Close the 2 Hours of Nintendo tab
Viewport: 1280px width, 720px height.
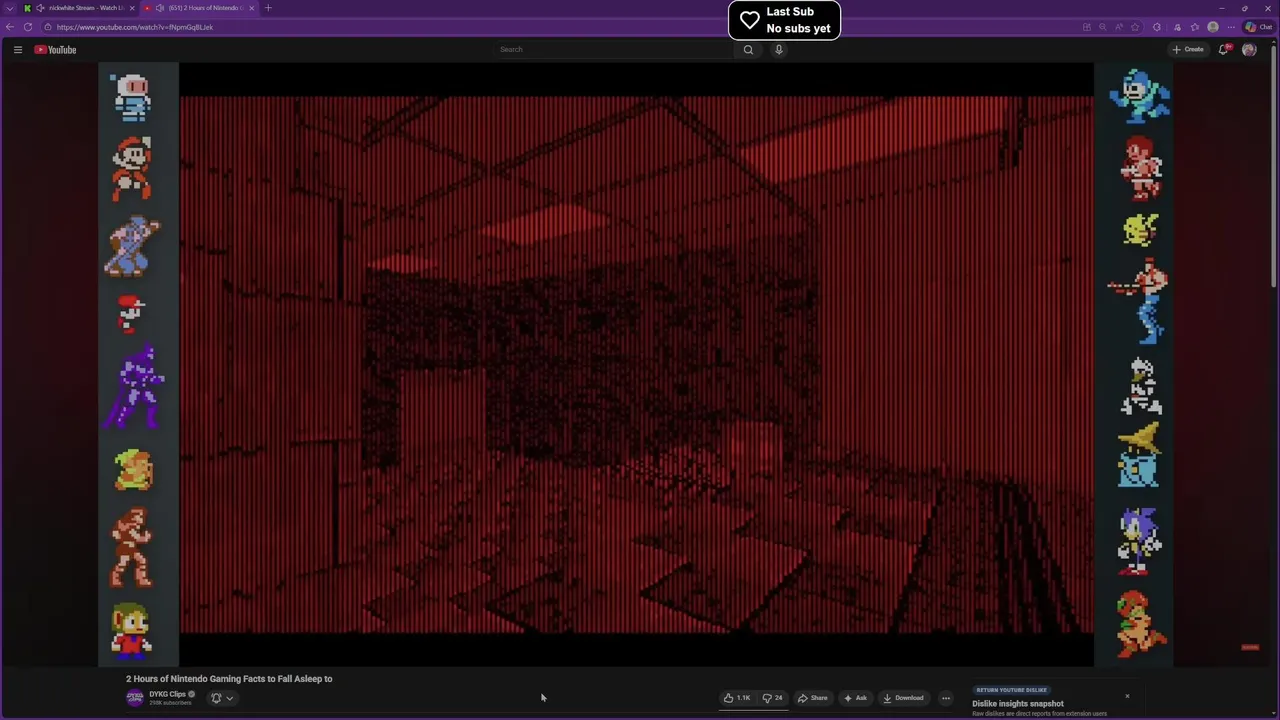pyautogui.click(x=252, y=8)
